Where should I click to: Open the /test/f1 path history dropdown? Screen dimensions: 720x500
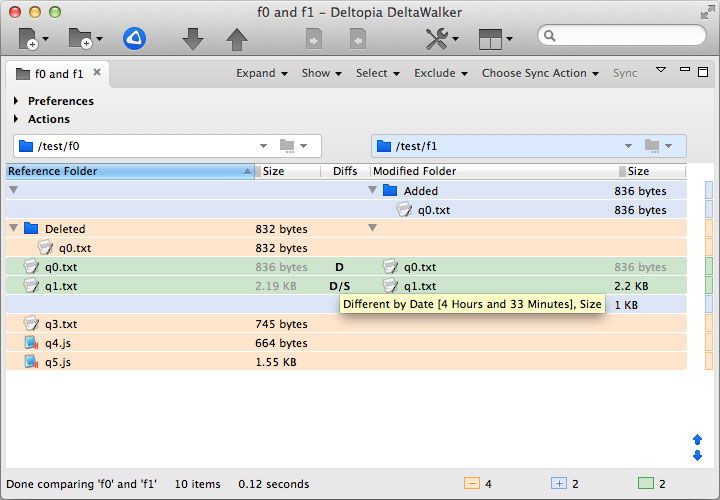point(628,146)
